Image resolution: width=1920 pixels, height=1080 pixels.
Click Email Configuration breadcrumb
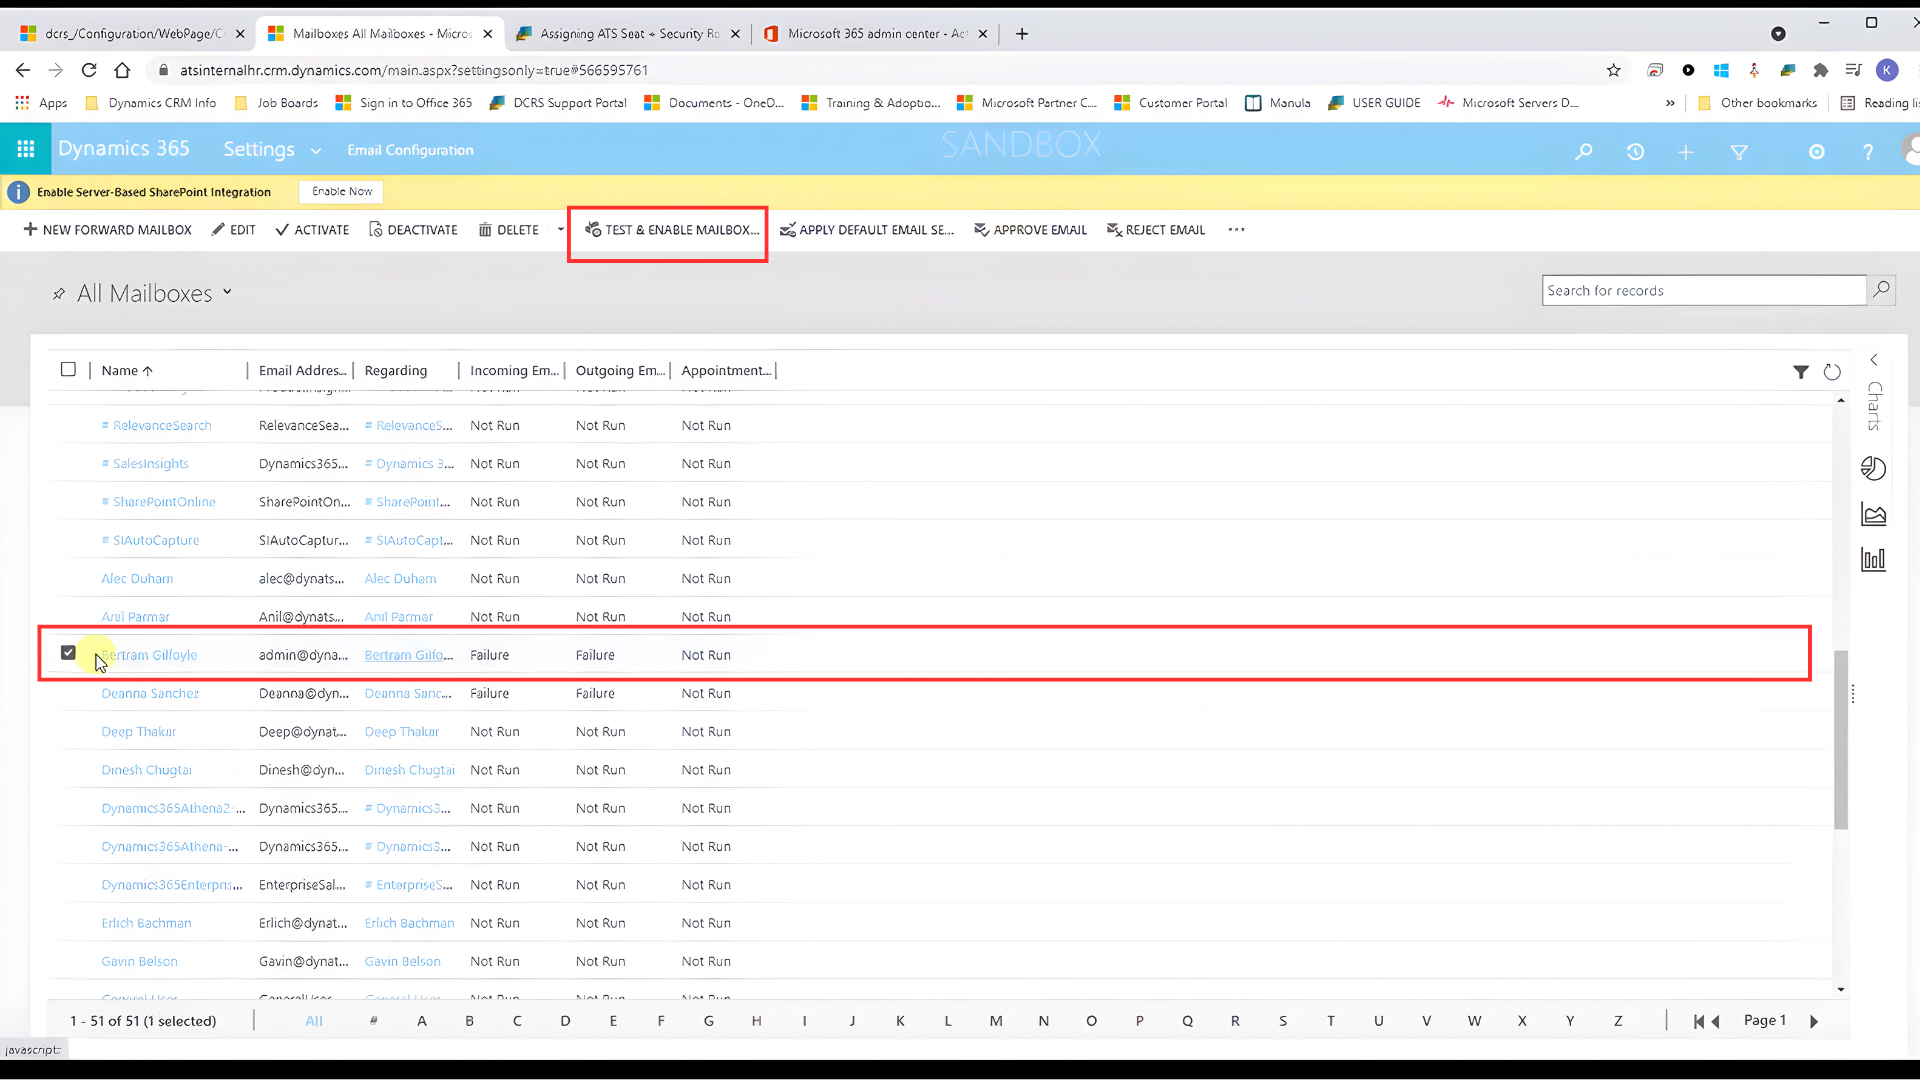(x=410, y=150)
